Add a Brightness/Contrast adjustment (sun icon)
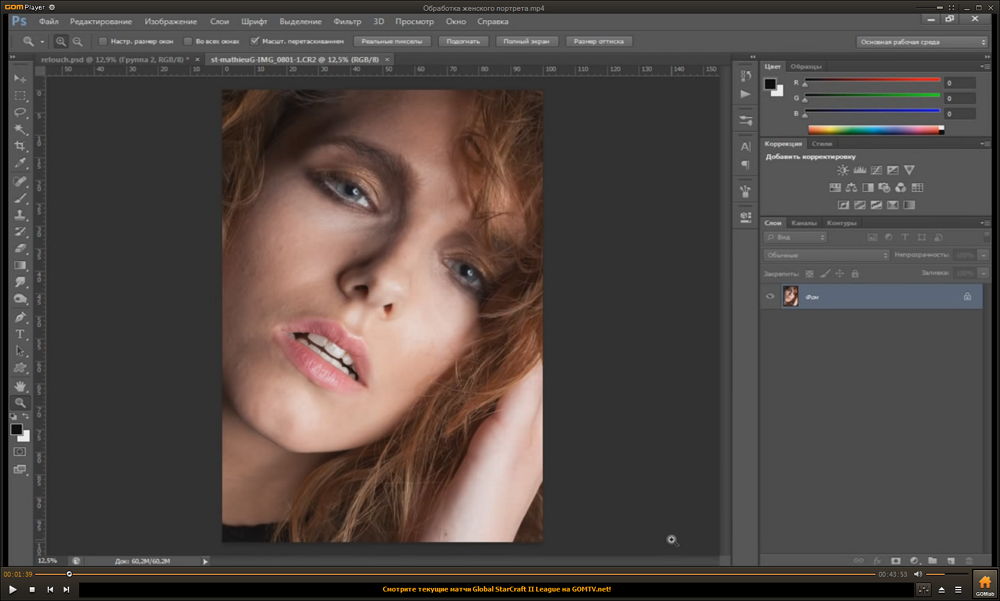Screen dimensions: 1000x601 click(843, 170)
